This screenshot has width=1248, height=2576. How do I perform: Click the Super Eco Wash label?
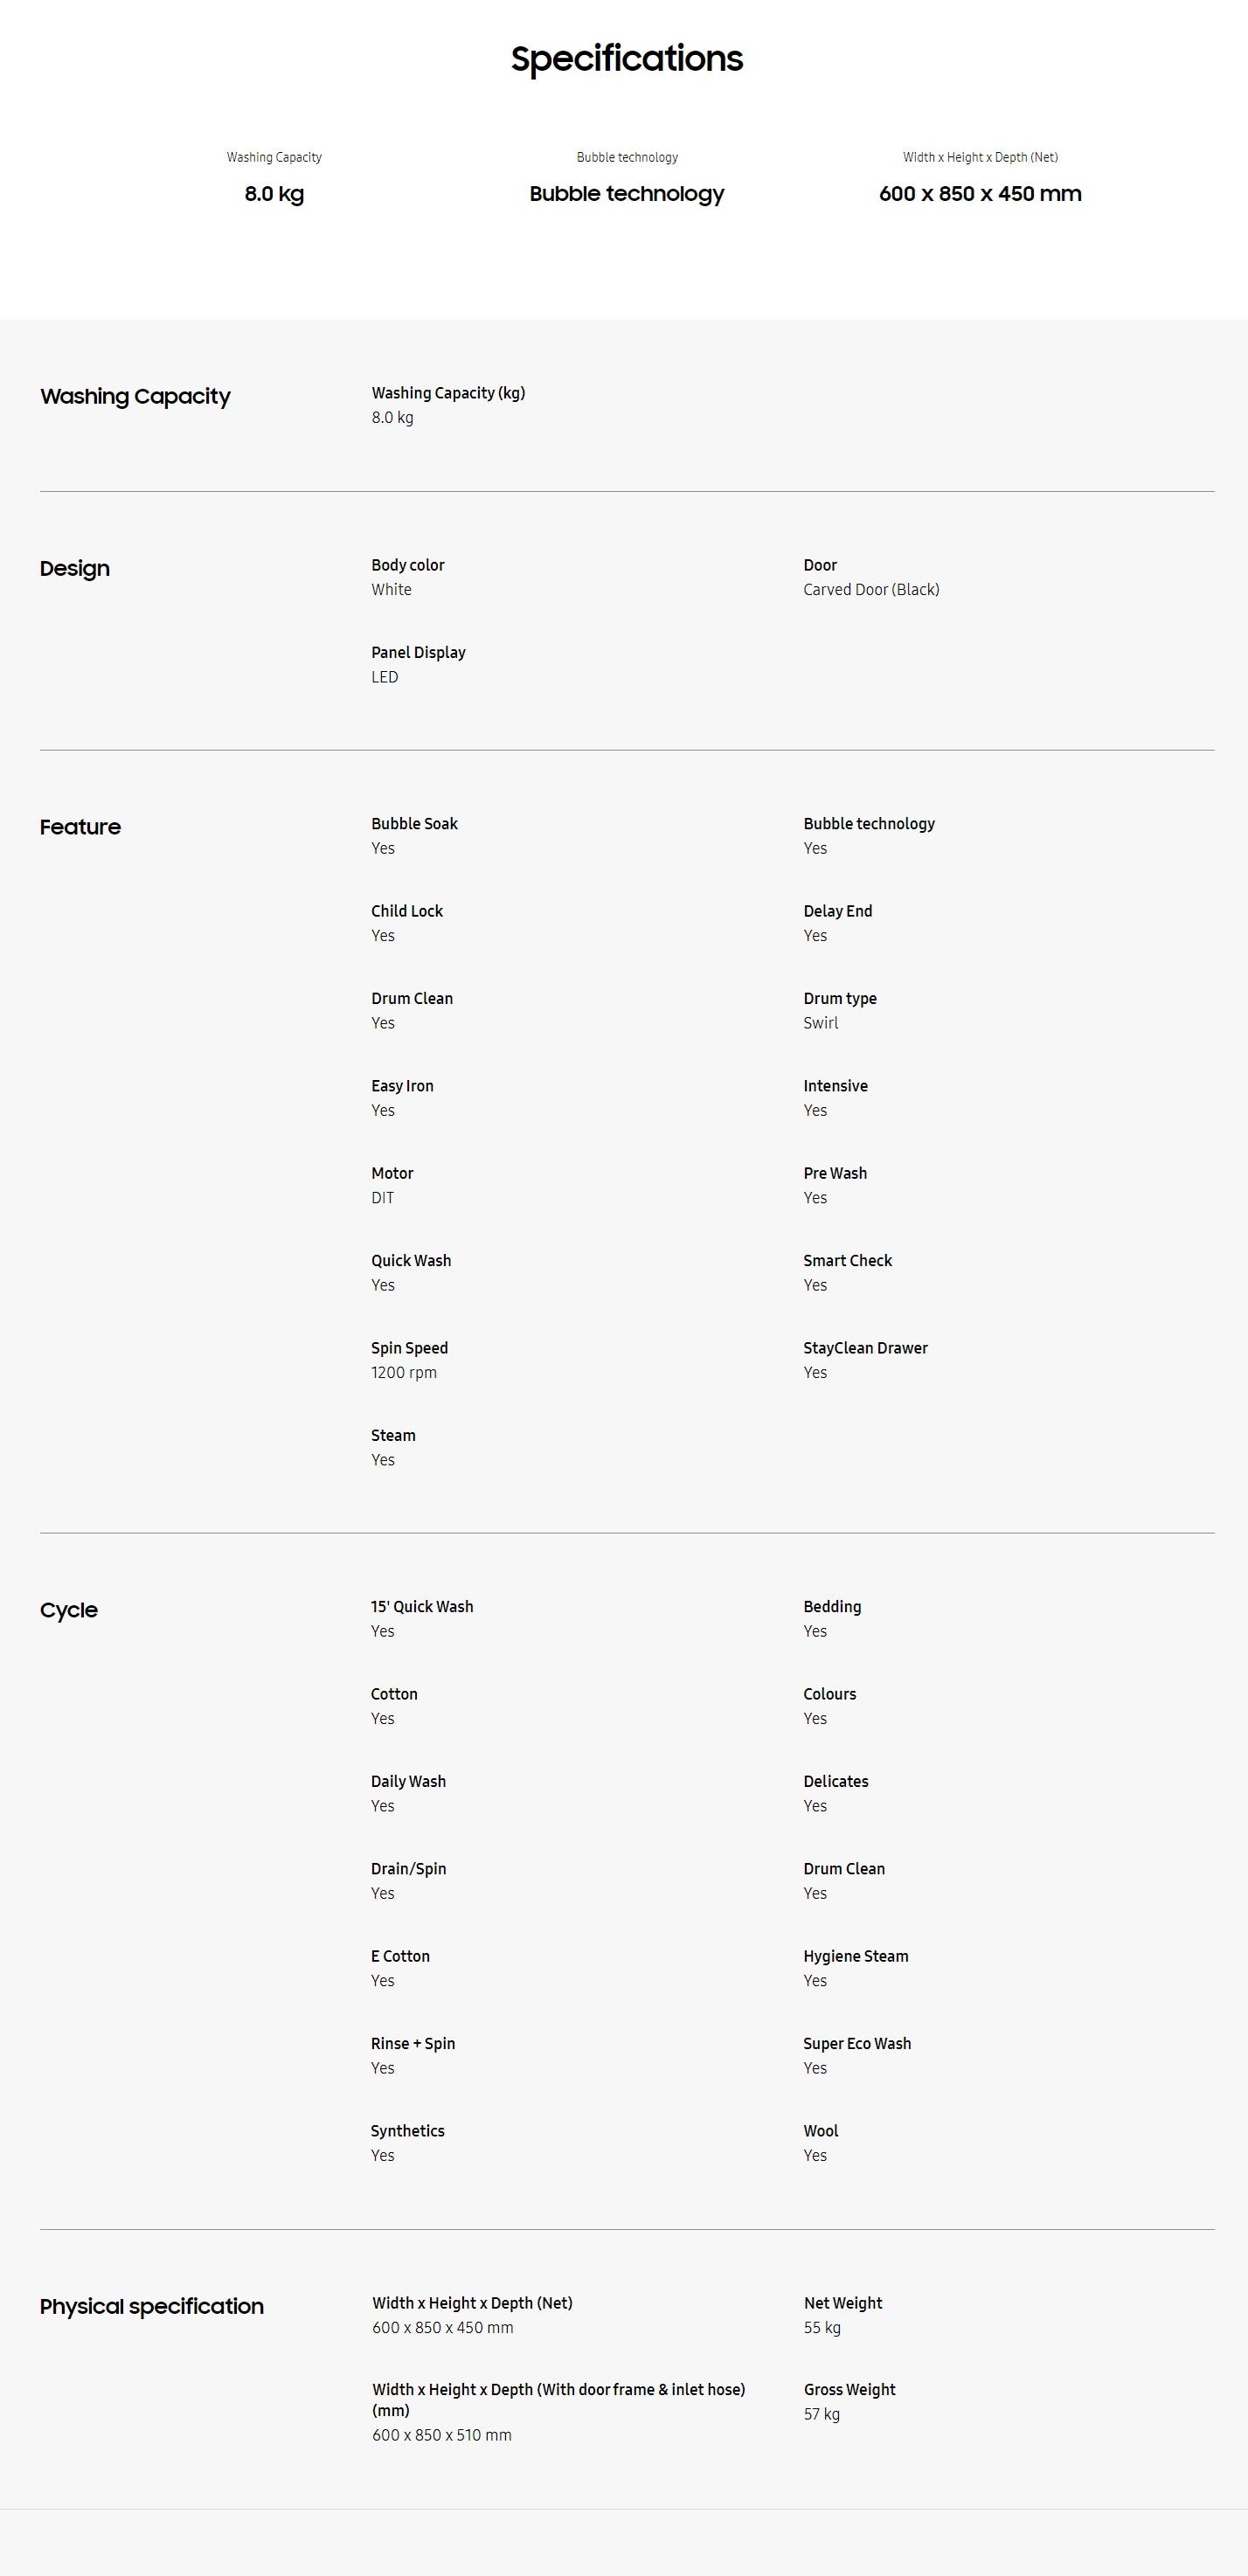tap(857, 2043)
